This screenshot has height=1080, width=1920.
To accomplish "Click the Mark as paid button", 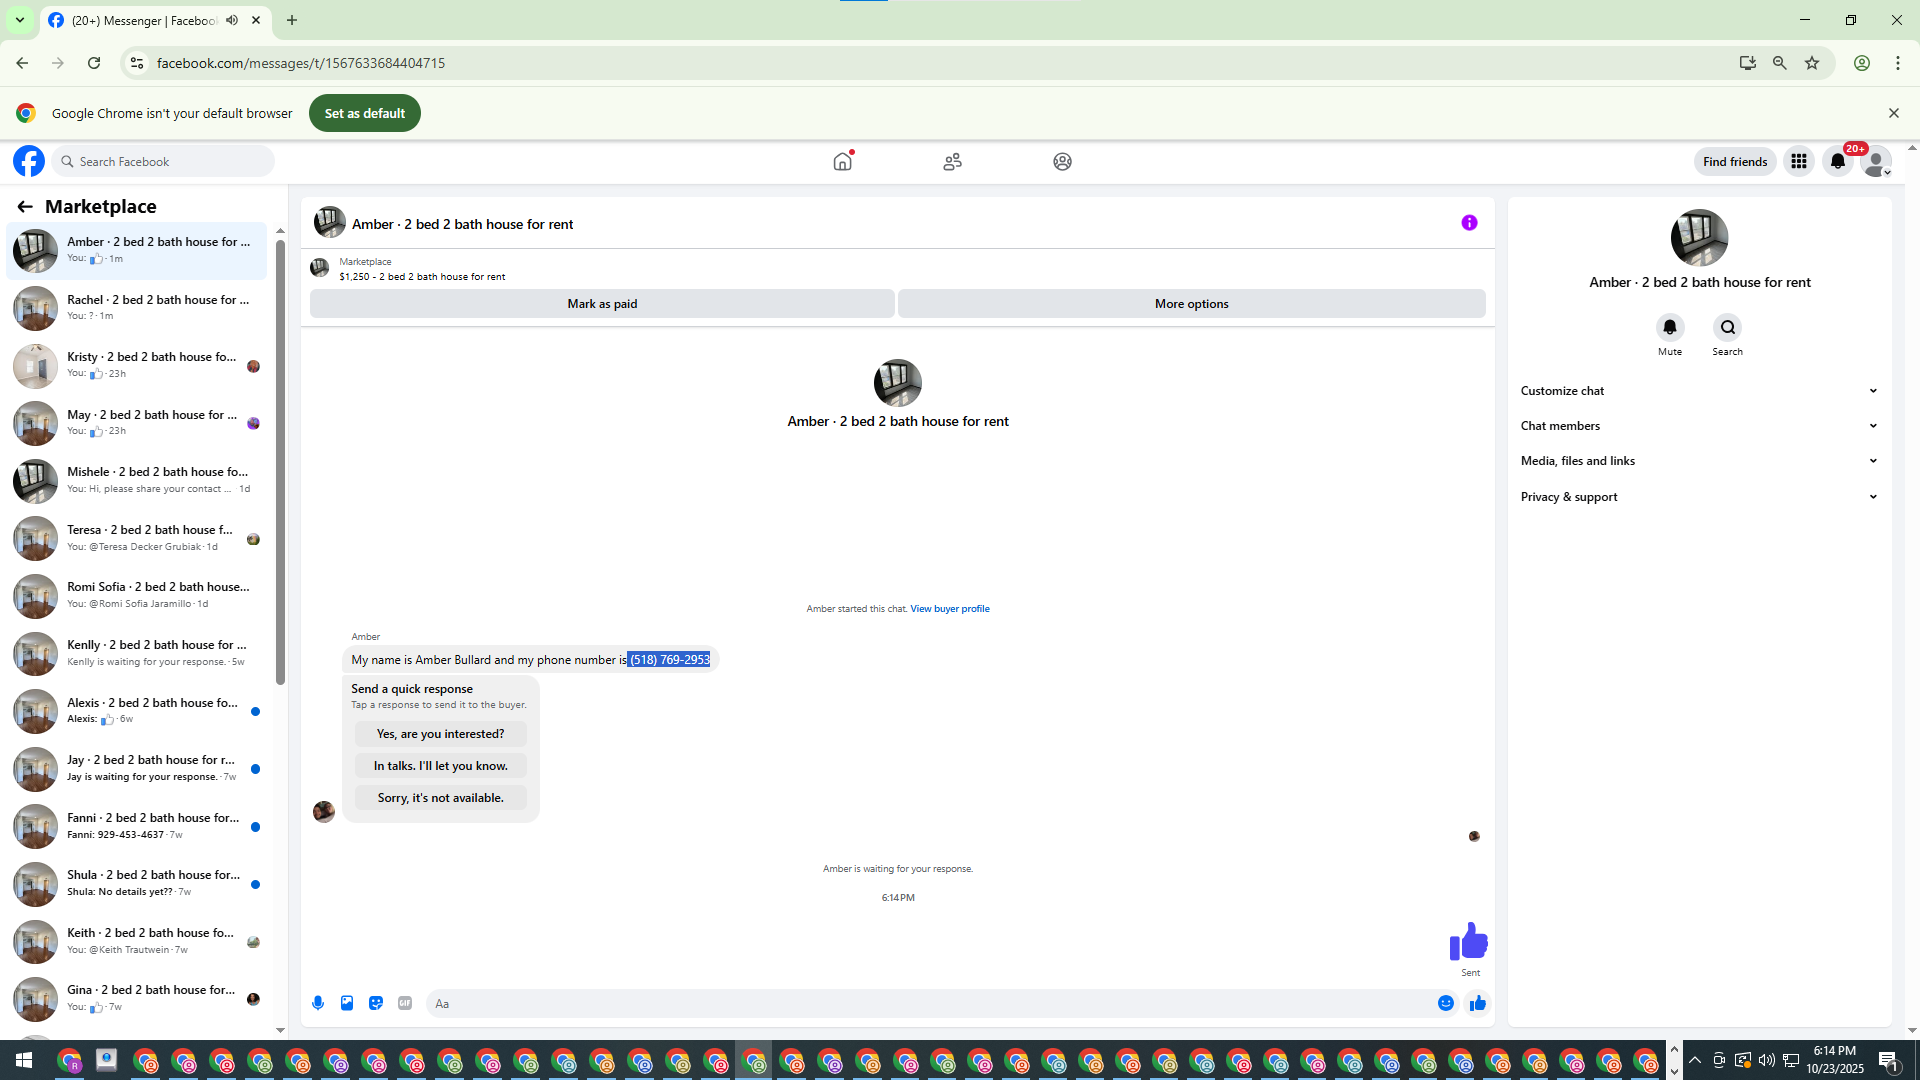I will point(602,304).
